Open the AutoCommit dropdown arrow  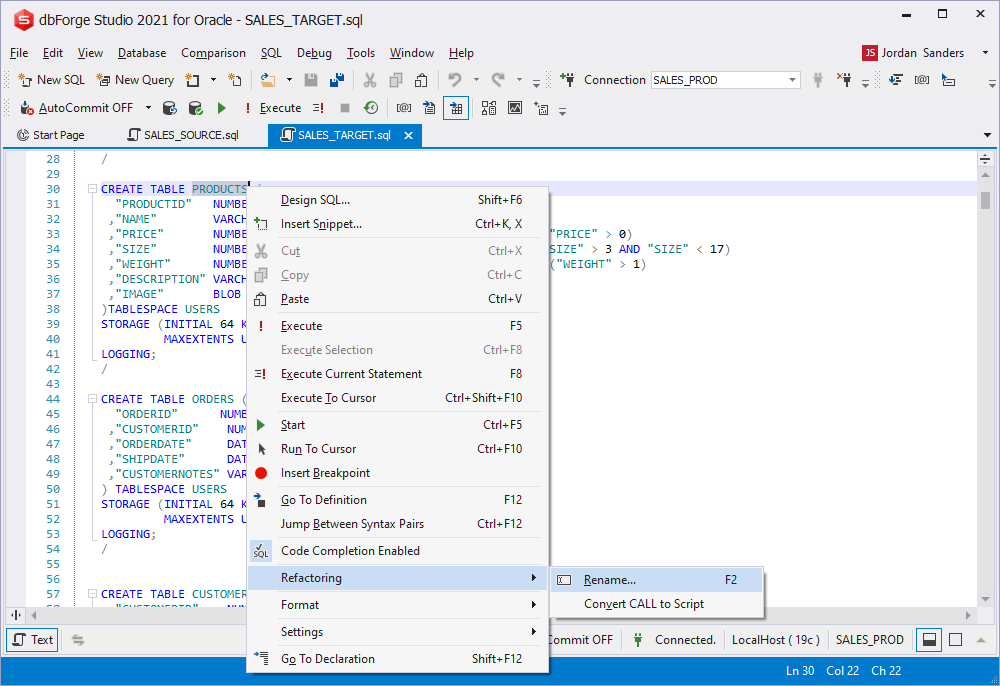tap(148, 108)
